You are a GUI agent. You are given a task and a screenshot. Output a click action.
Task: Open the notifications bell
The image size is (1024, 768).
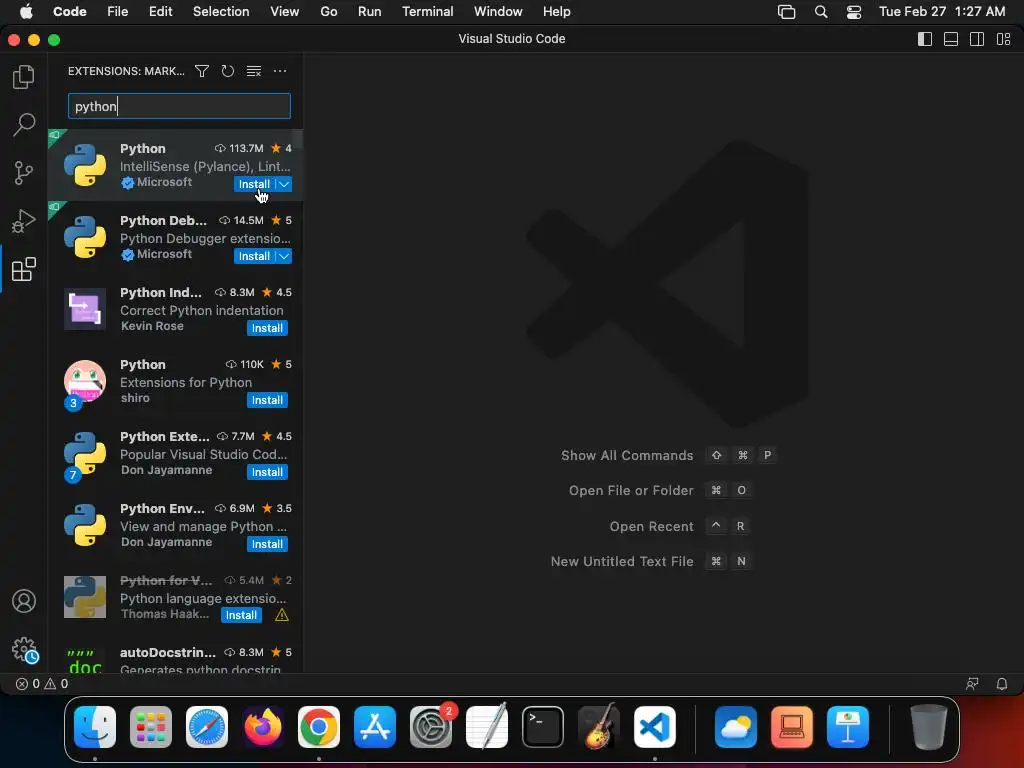coord(1002,684)
